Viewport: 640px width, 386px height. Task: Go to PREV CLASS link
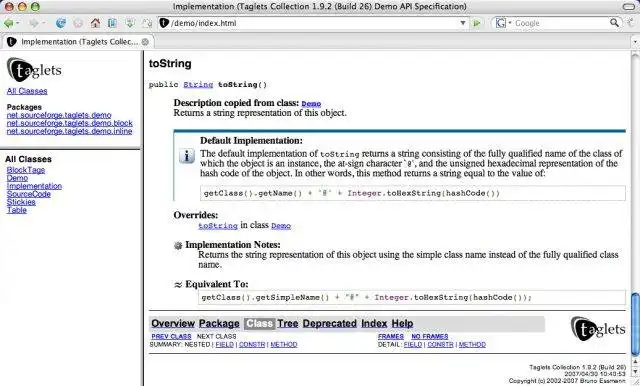coord(171,337)
